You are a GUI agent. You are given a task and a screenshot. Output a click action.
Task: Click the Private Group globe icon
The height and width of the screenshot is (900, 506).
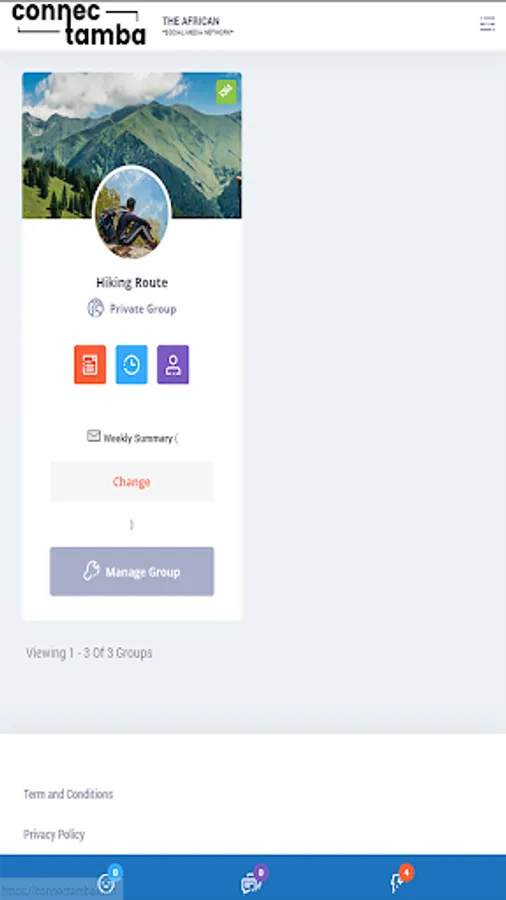click(x=95, y=308)
